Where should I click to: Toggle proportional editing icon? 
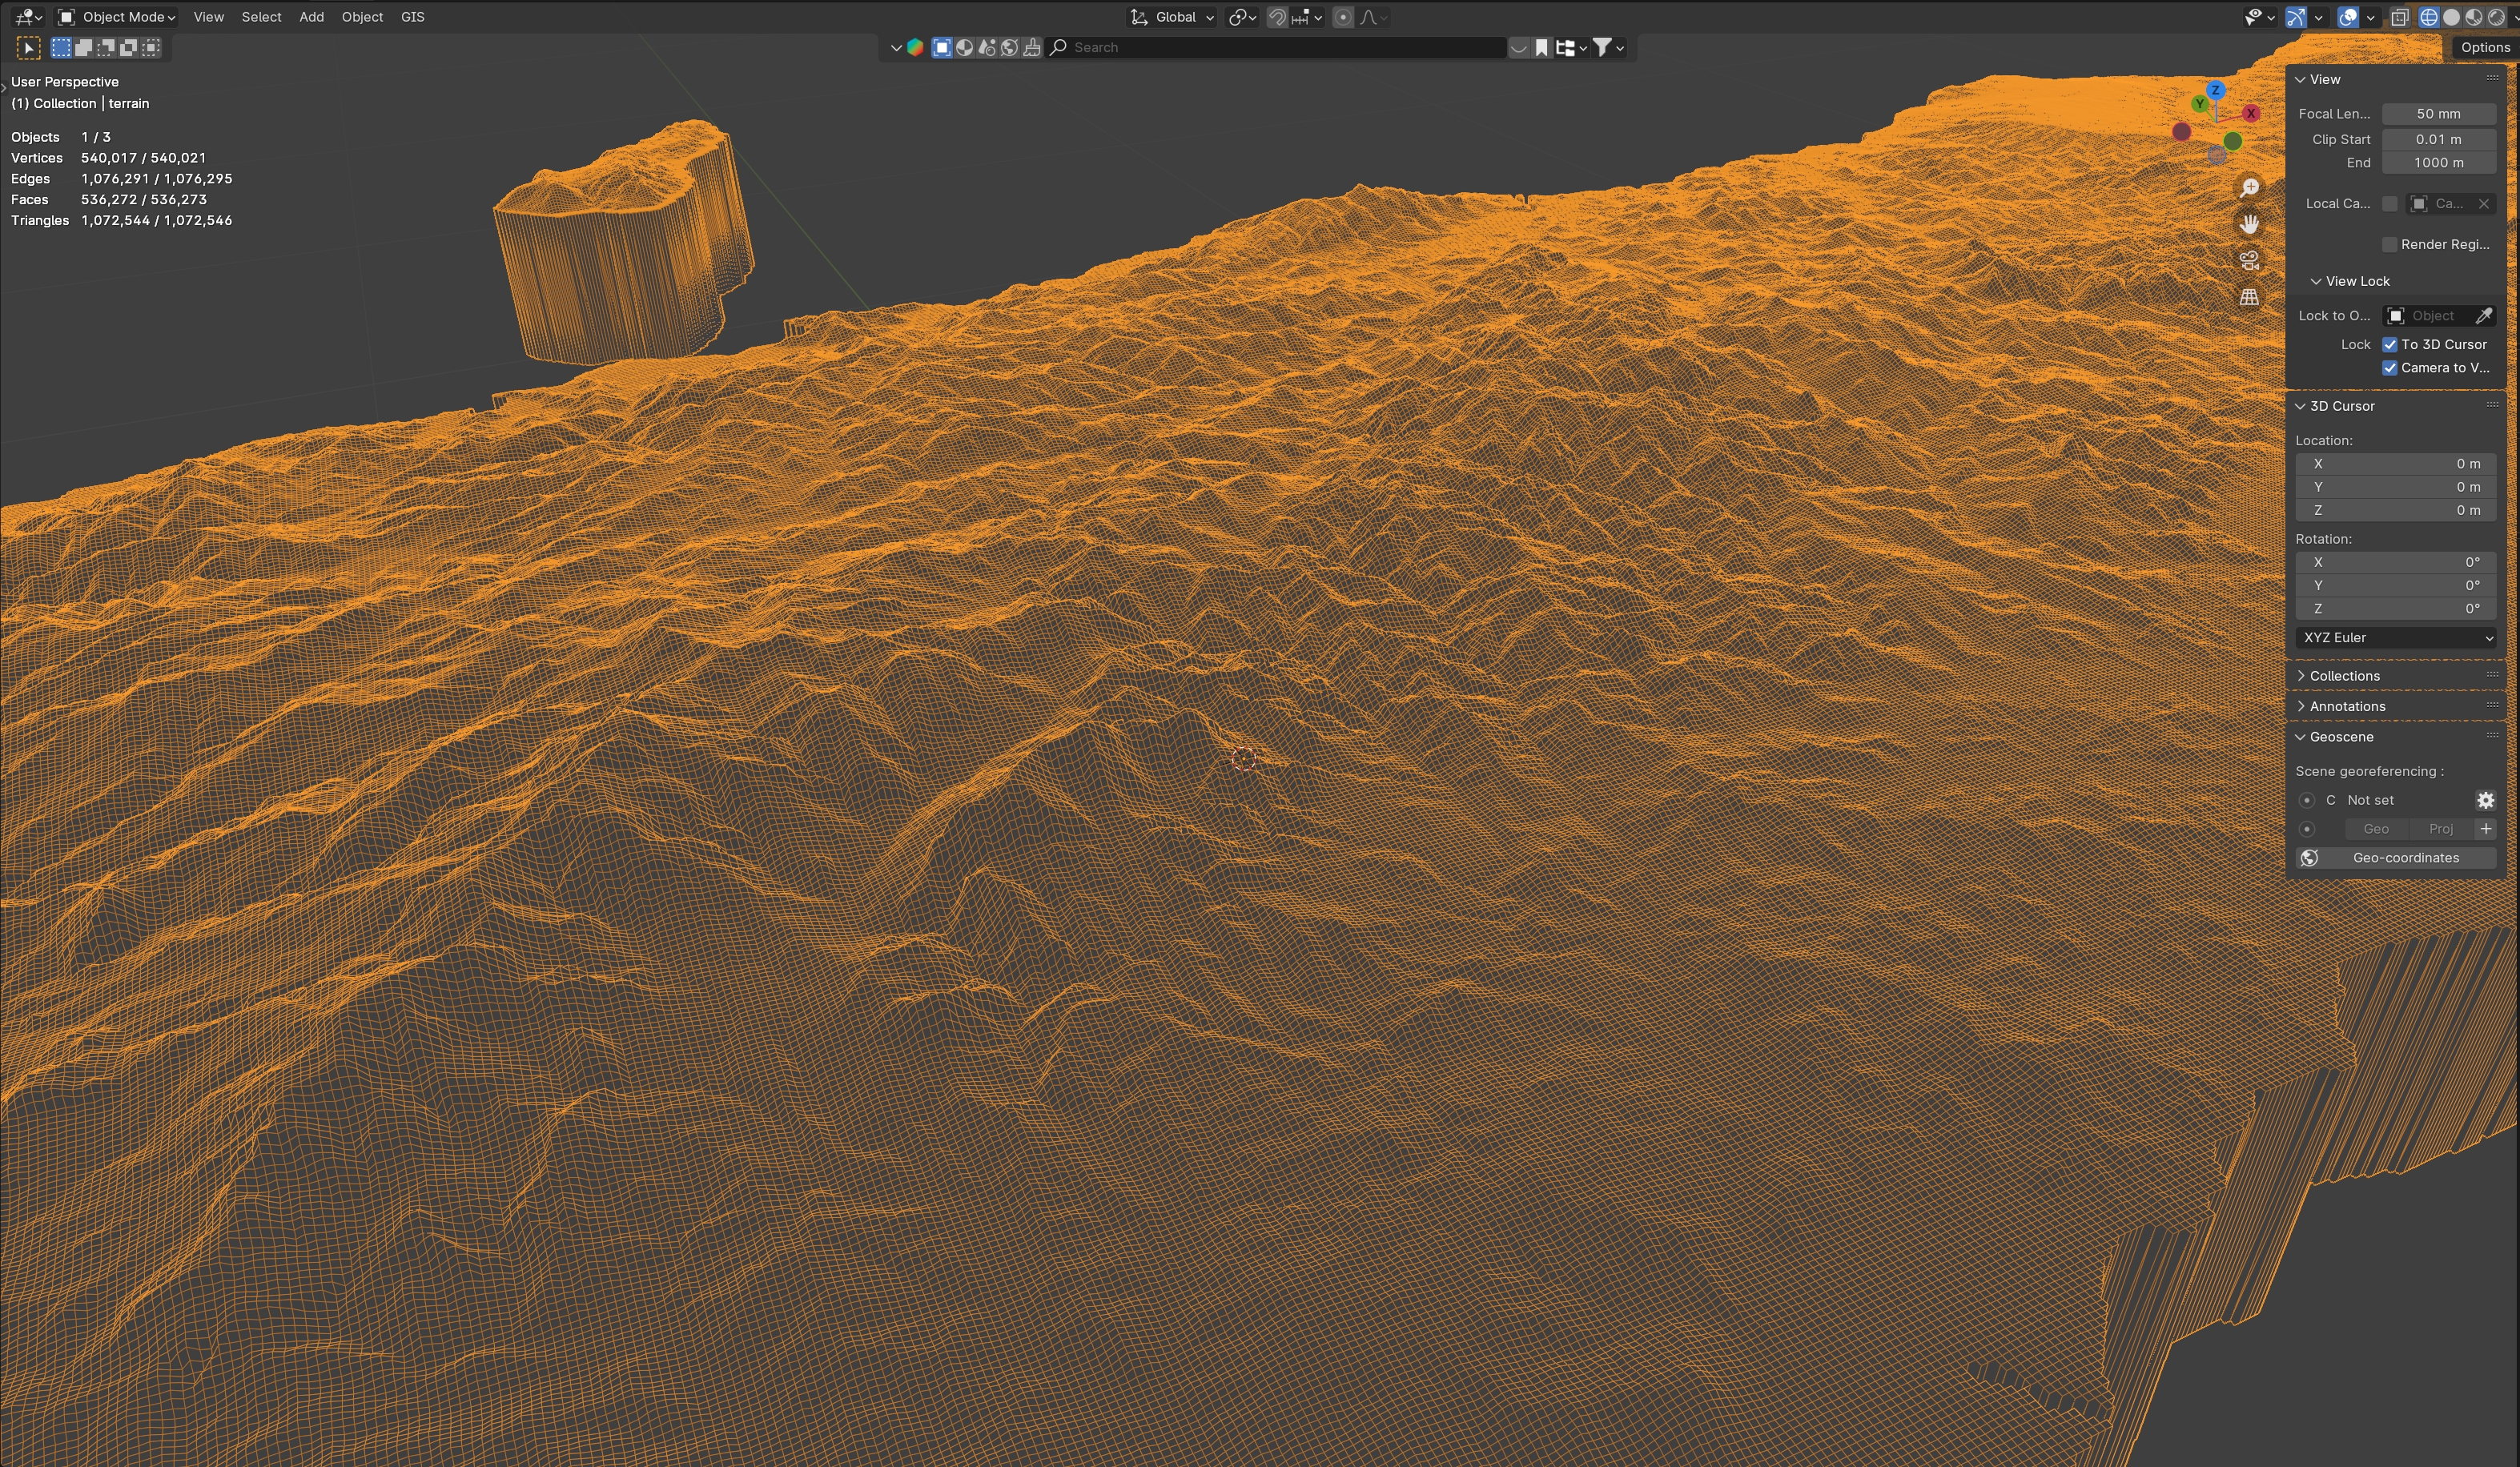click(1343, 17)
